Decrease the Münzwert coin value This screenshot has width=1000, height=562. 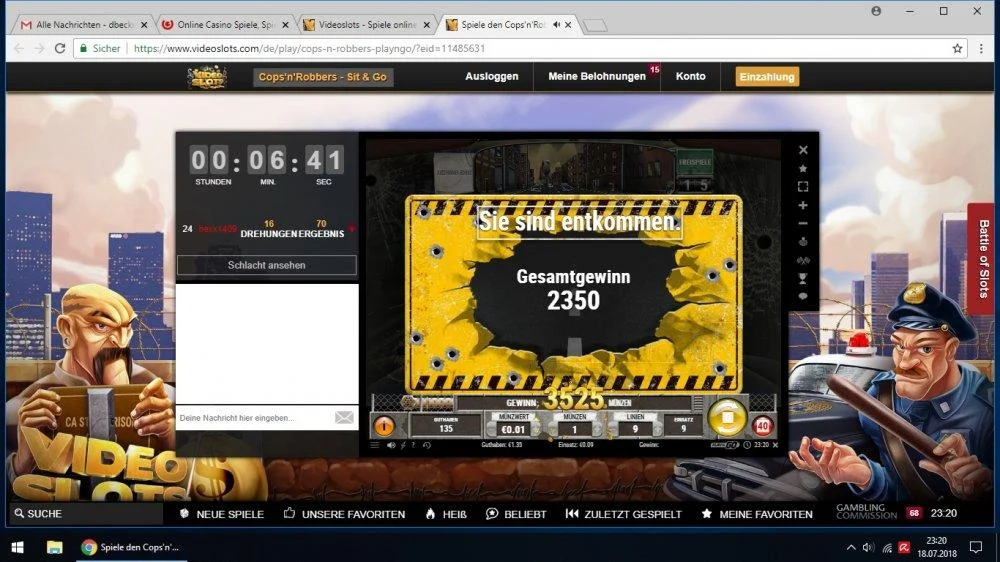pyautogui.click(x=492, y=430)
